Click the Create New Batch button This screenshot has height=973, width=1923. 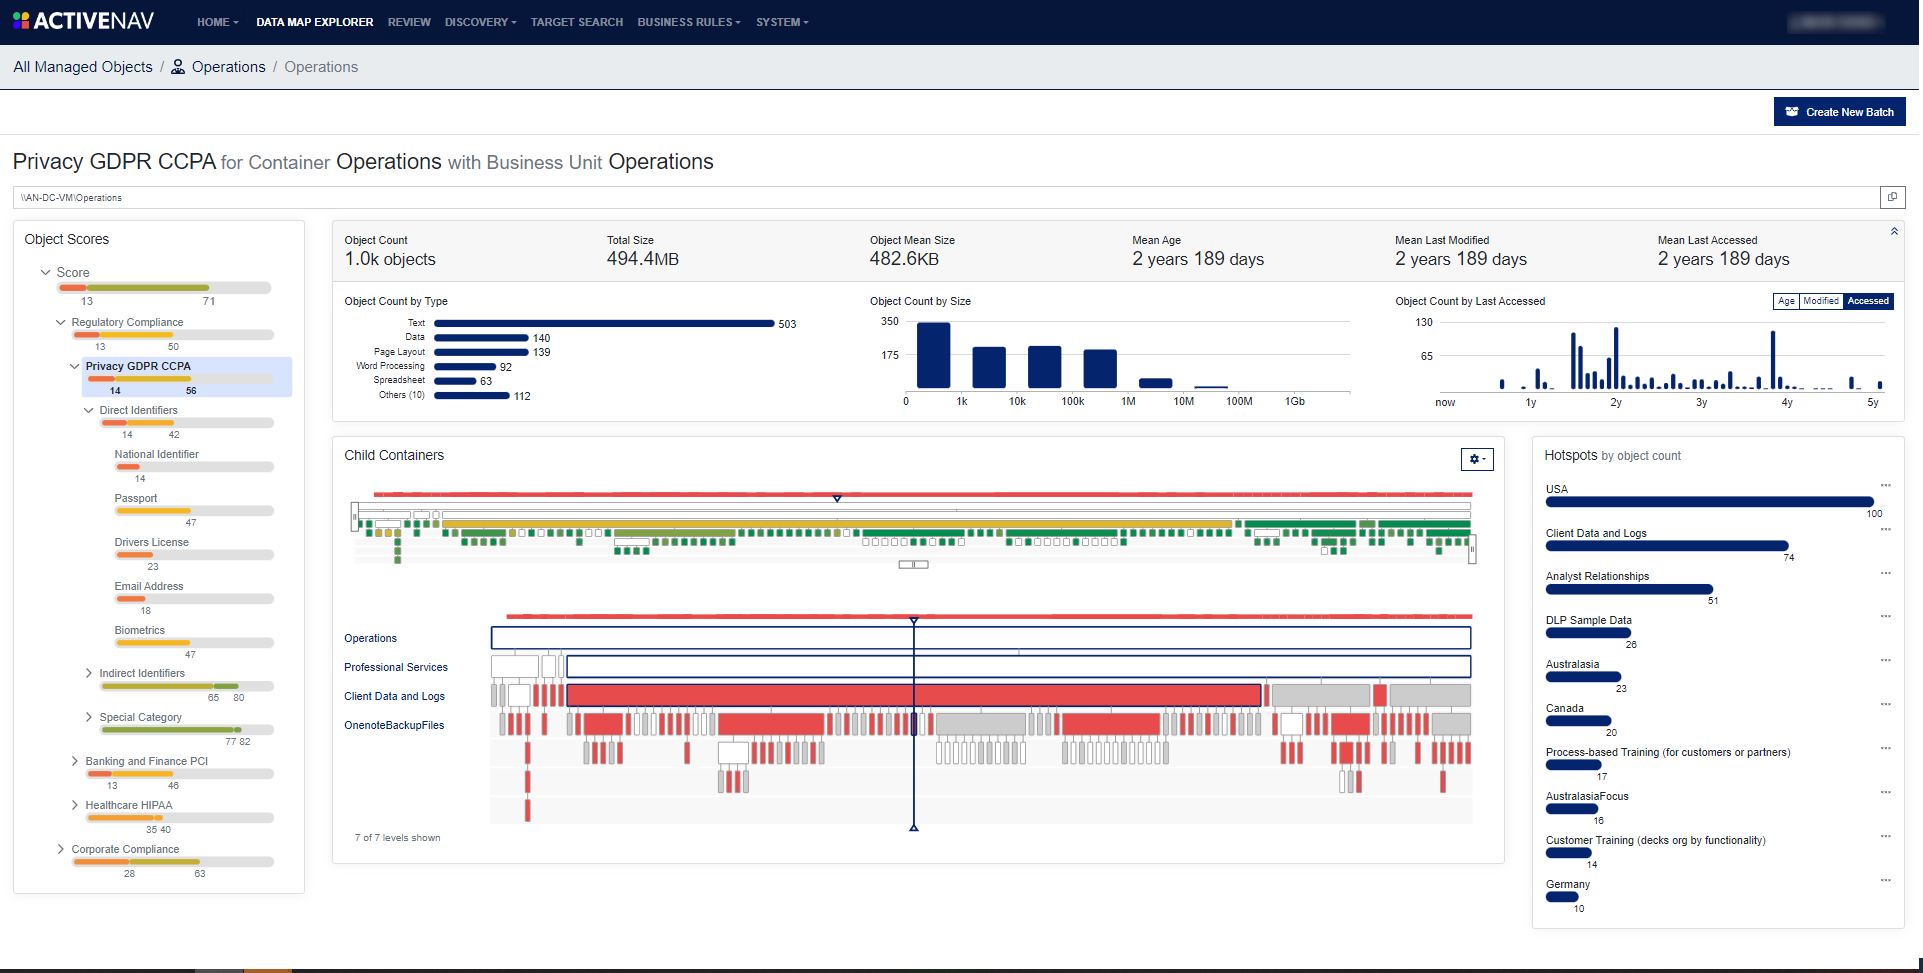click(x=1839, y=111)
